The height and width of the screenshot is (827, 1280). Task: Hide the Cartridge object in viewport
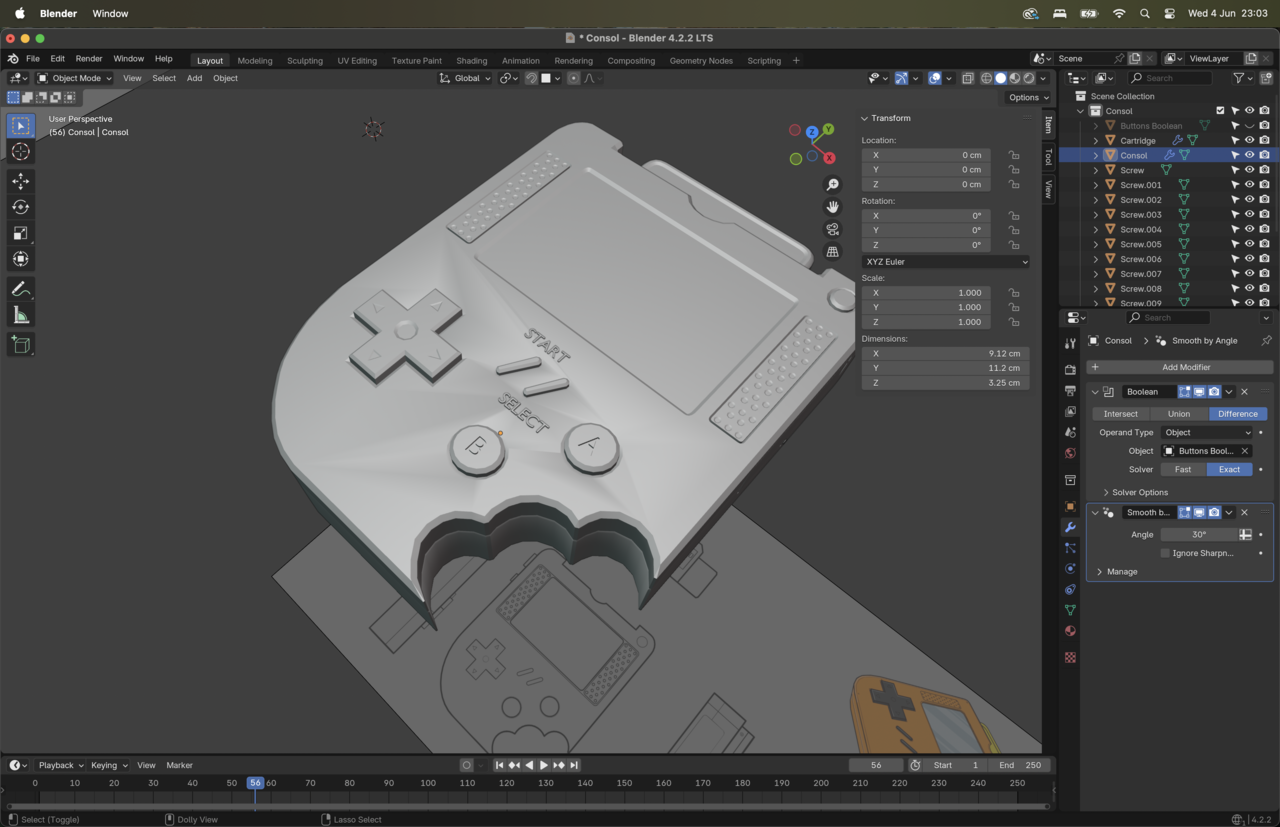[1249, 141]
